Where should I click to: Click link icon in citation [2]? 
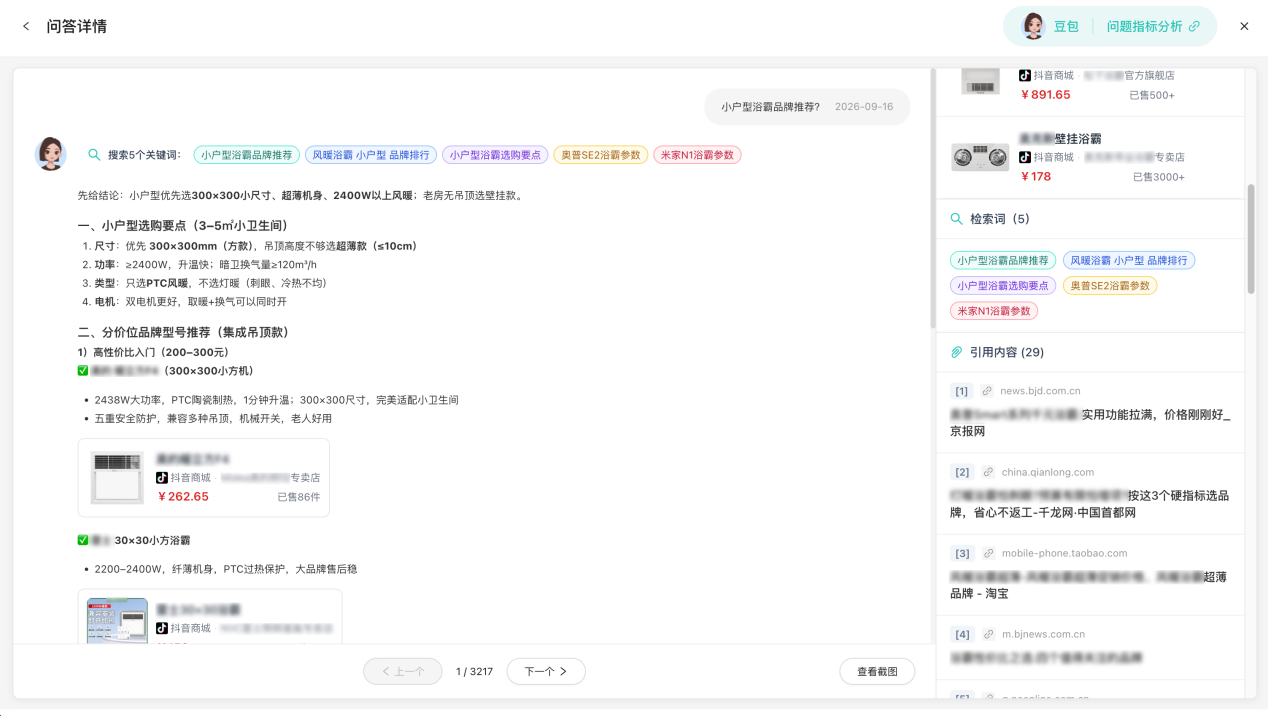click(x=987, y=472)
